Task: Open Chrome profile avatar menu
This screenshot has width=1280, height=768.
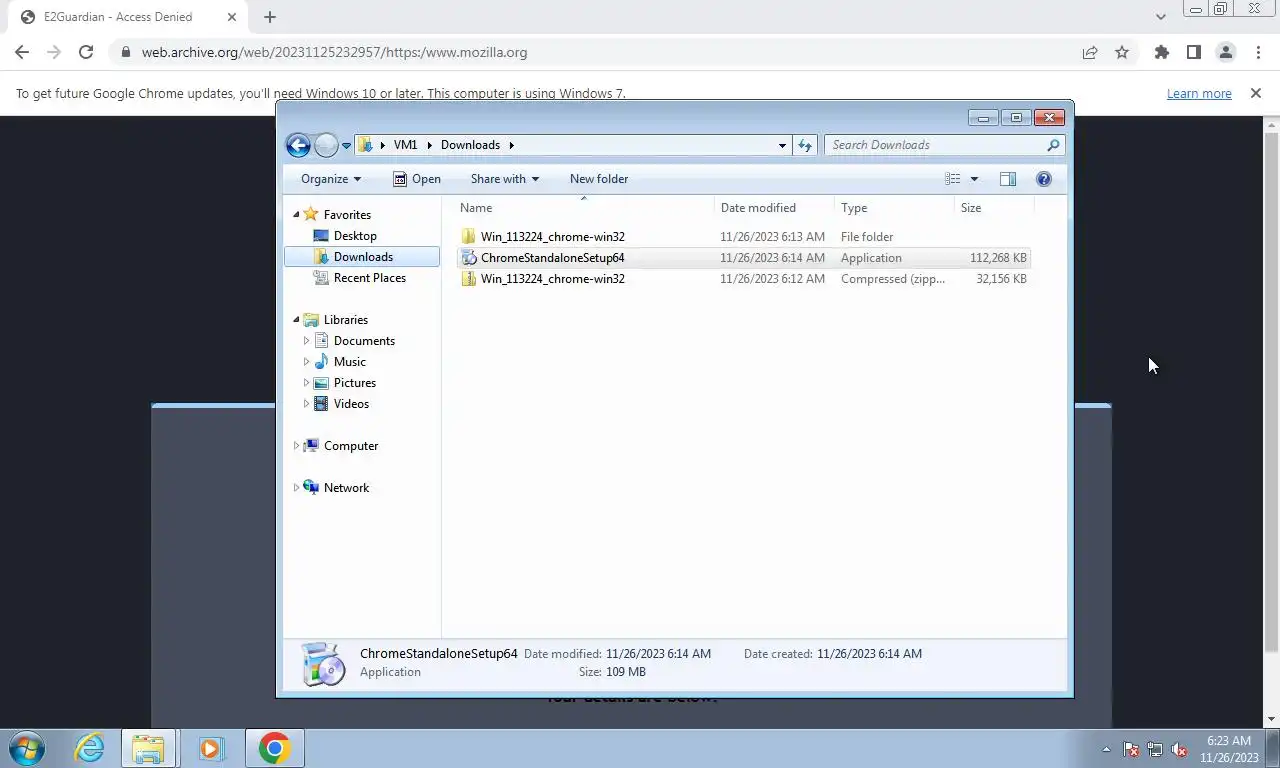Action: point(1225,52)
